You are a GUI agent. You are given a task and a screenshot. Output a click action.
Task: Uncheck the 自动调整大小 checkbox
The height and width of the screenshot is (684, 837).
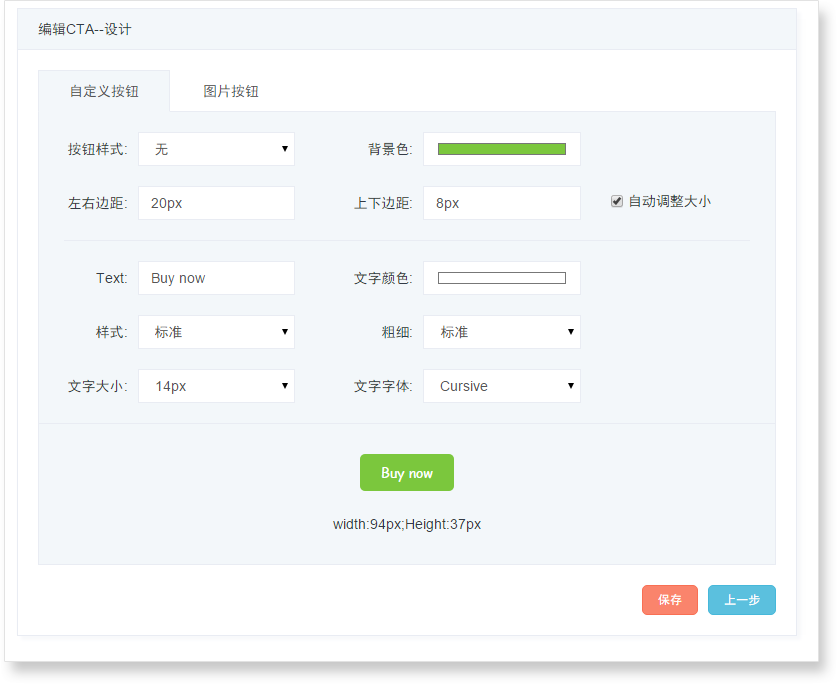[x=617, y=201]
